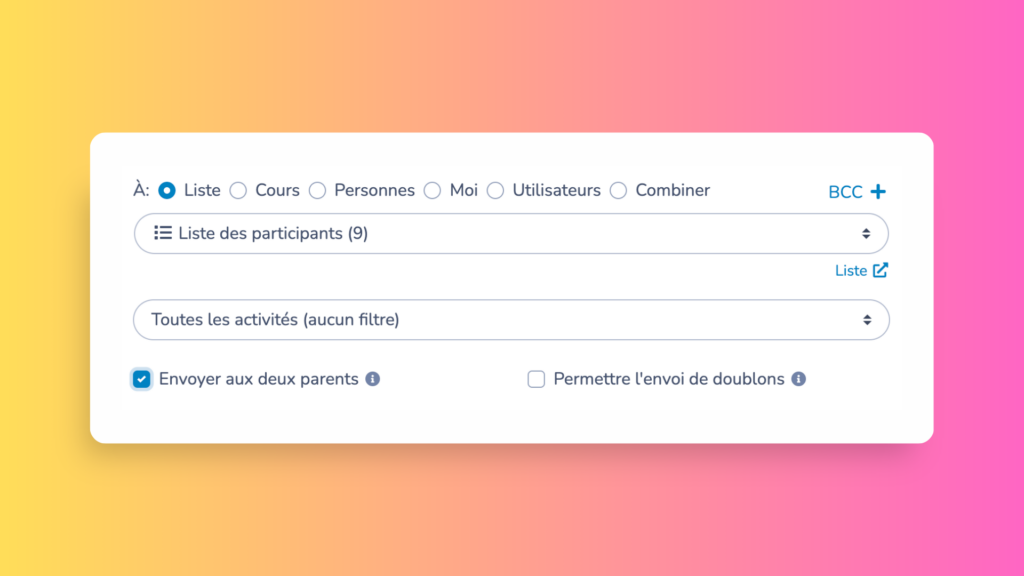The height and width of the screenshot is (576, 1024).
Task: Open the Toutes les activités filter dropdown
Action: 511,320
